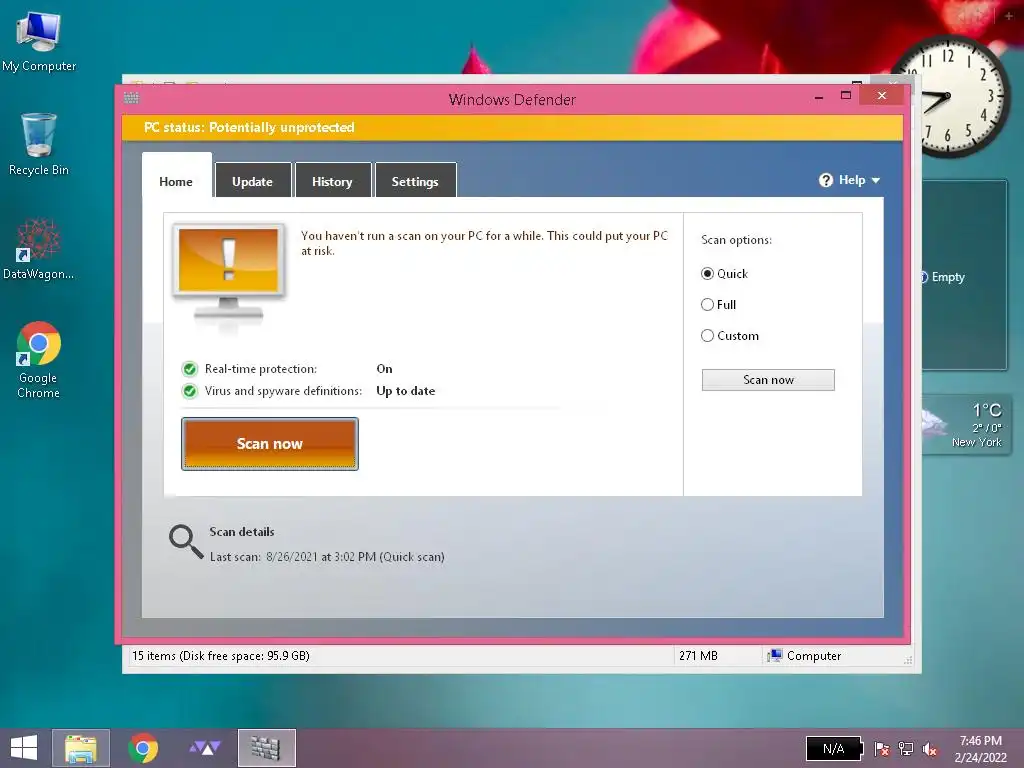Open the Windows Start button
1024x768 pixels.
tap(24, 748)
